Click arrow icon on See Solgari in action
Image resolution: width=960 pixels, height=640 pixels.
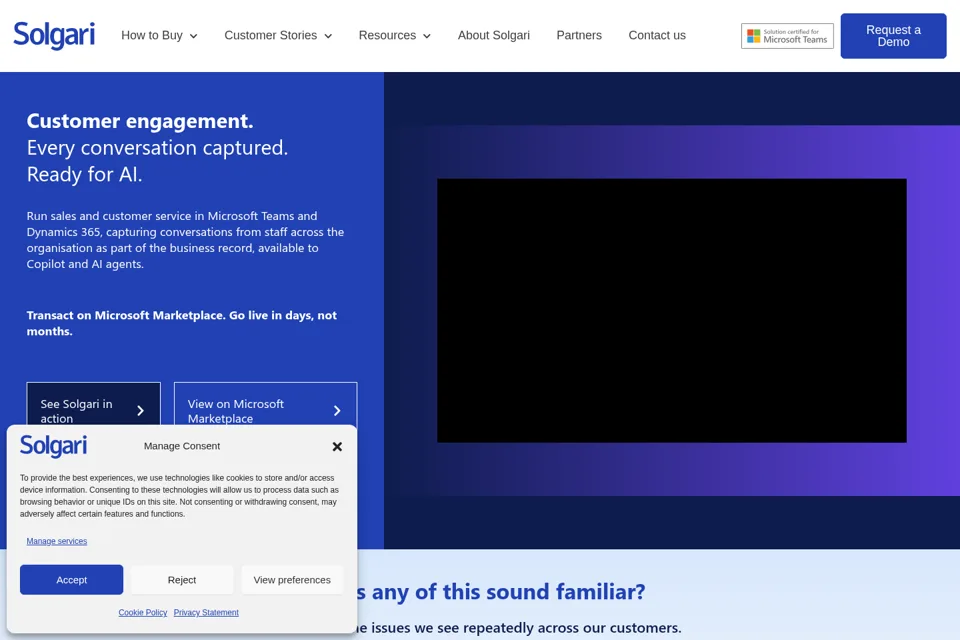[x=140, y=411]
